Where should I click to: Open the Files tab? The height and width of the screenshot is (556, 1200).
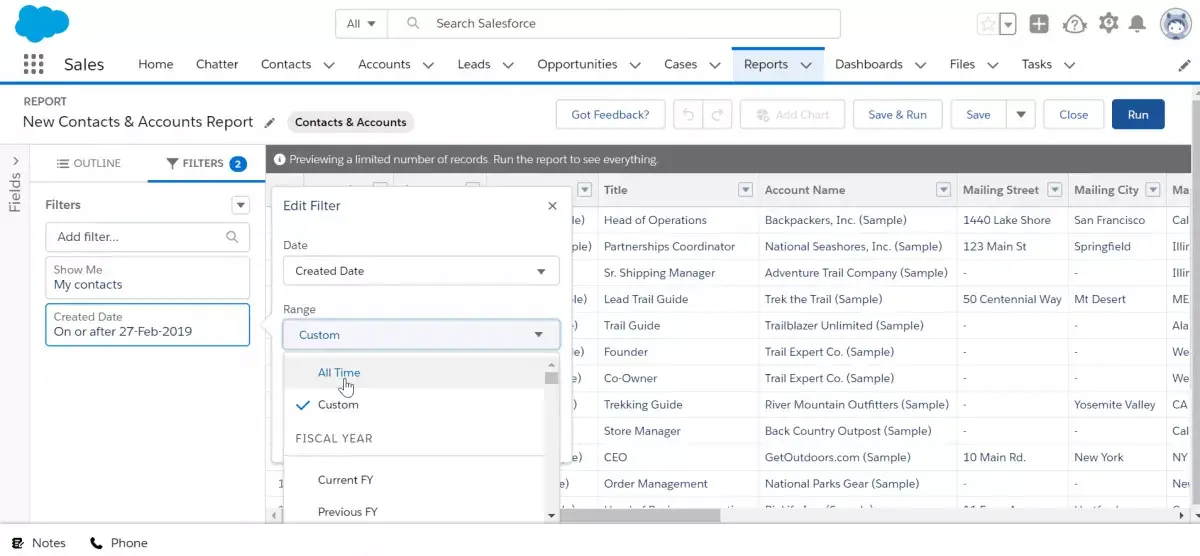click(x=962, y=64)
